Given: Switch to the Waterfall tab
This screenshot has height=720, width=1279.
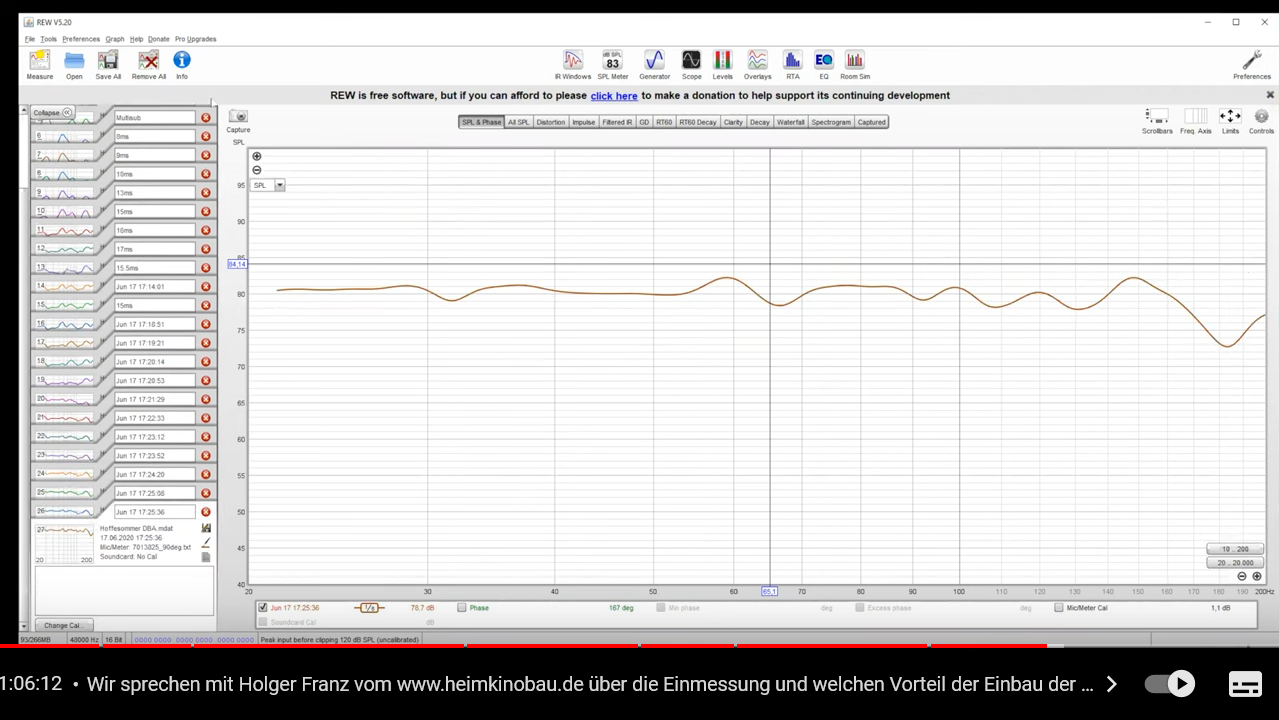Looking at the screenshot, I should [x=790, y=122].
